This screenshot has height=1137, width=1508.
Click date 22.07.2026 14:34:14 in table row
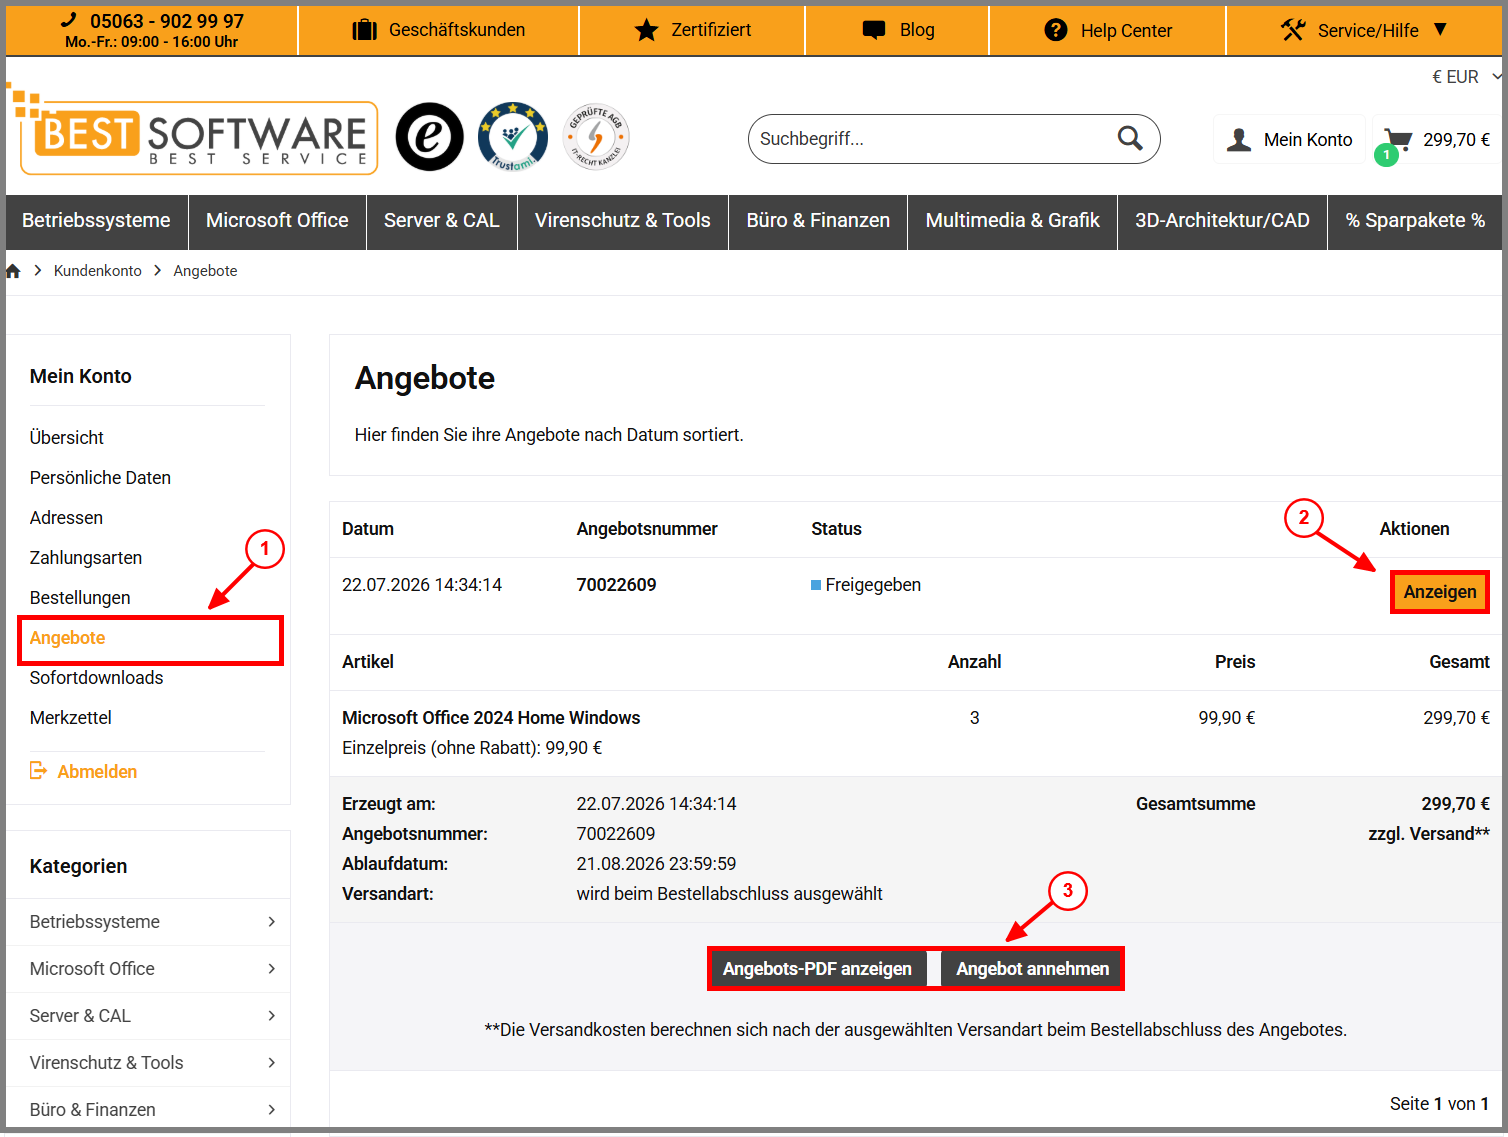tap(422, 585)
